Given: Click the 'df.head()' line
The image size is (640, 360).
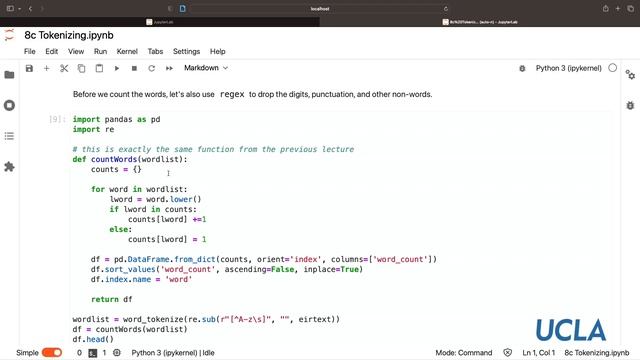Looking at the screenshot, I should tap(93, 339).
